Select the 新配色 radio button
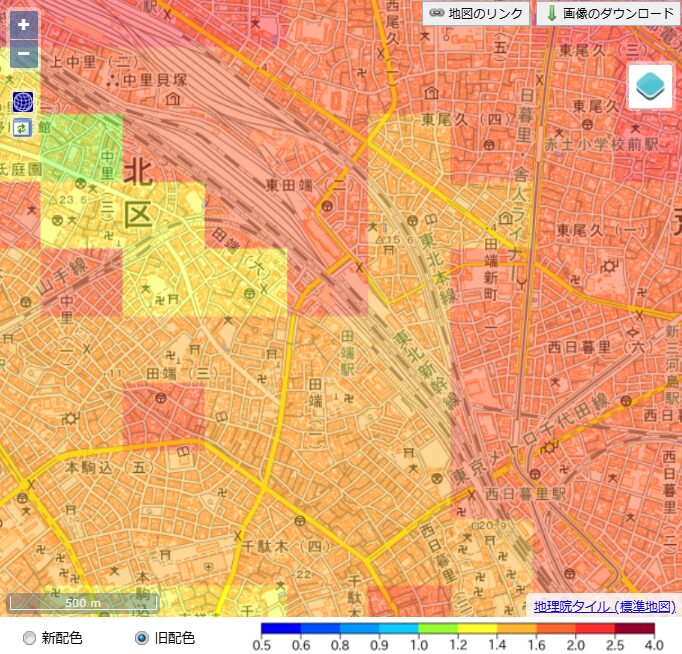Screen dimensions: 682x654 pyautogui.click(x=29, y=637)
